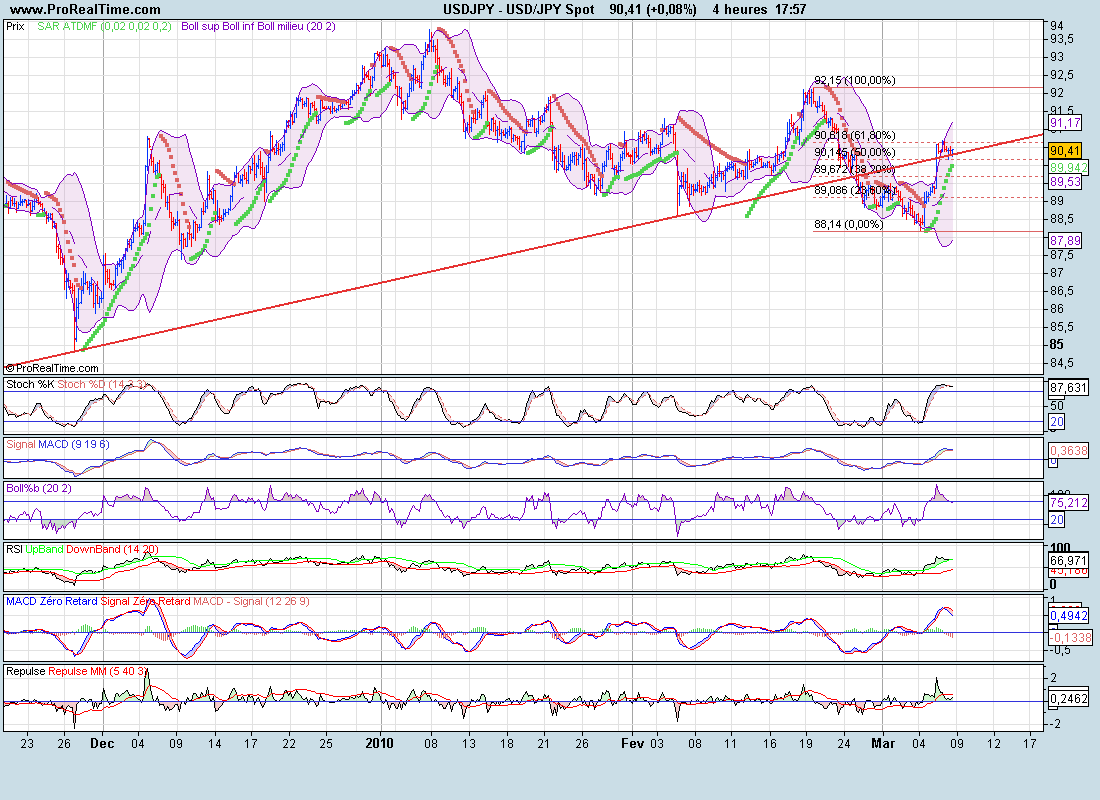Select the 91,17 upper Bollinger price tag
The width and height of the screenshot is (1100, 800).
1065,123
